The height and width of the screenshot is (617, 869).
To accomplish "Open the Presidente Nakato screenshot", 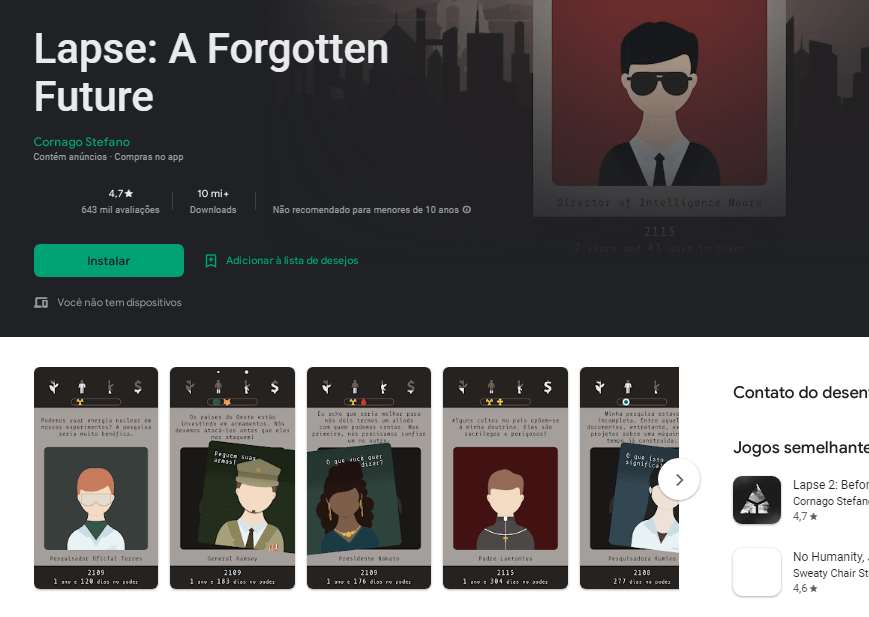I will tap(369, 478).
